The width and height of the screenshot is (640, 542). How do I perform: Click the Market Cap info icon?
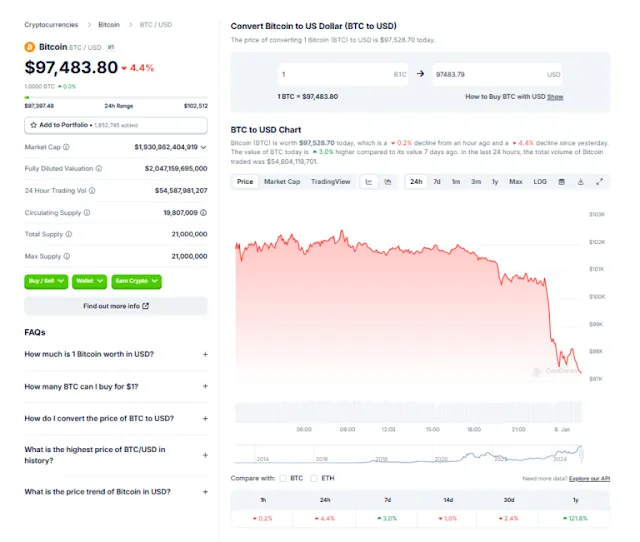(x=66, y=147)
